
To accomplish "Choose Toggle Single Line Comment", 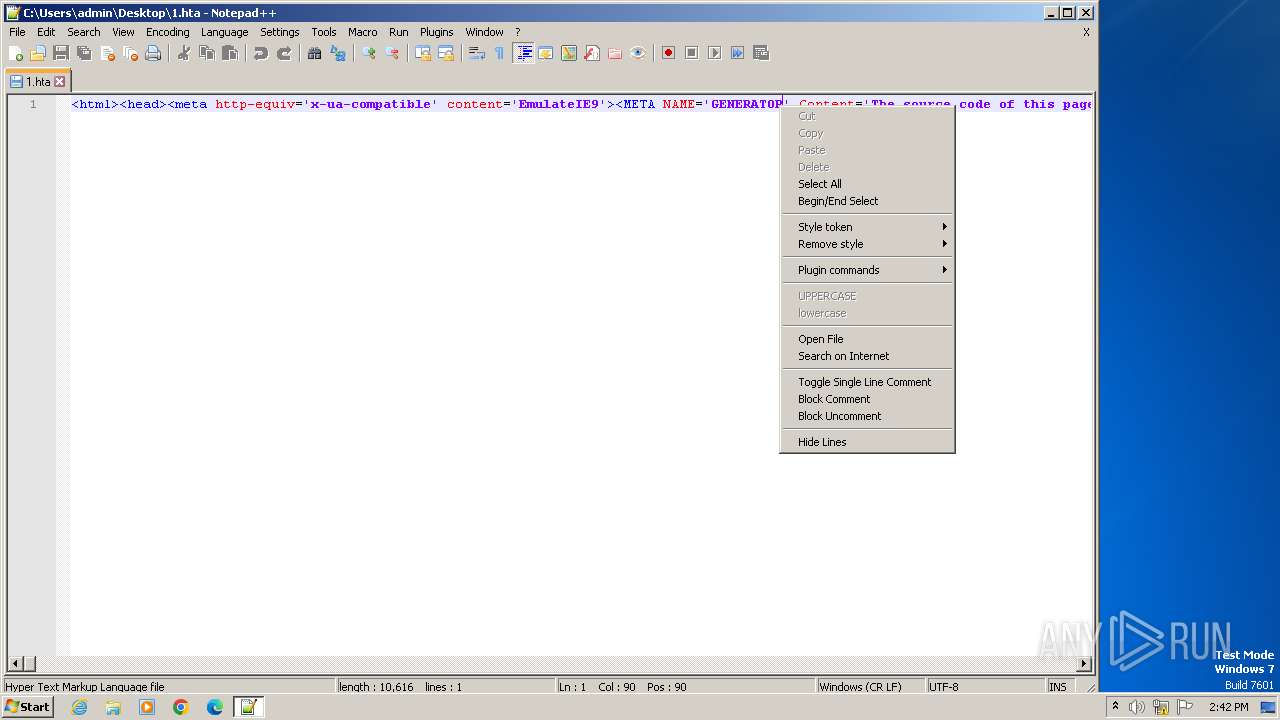I will pyautogui.click(x=867, y=382).
